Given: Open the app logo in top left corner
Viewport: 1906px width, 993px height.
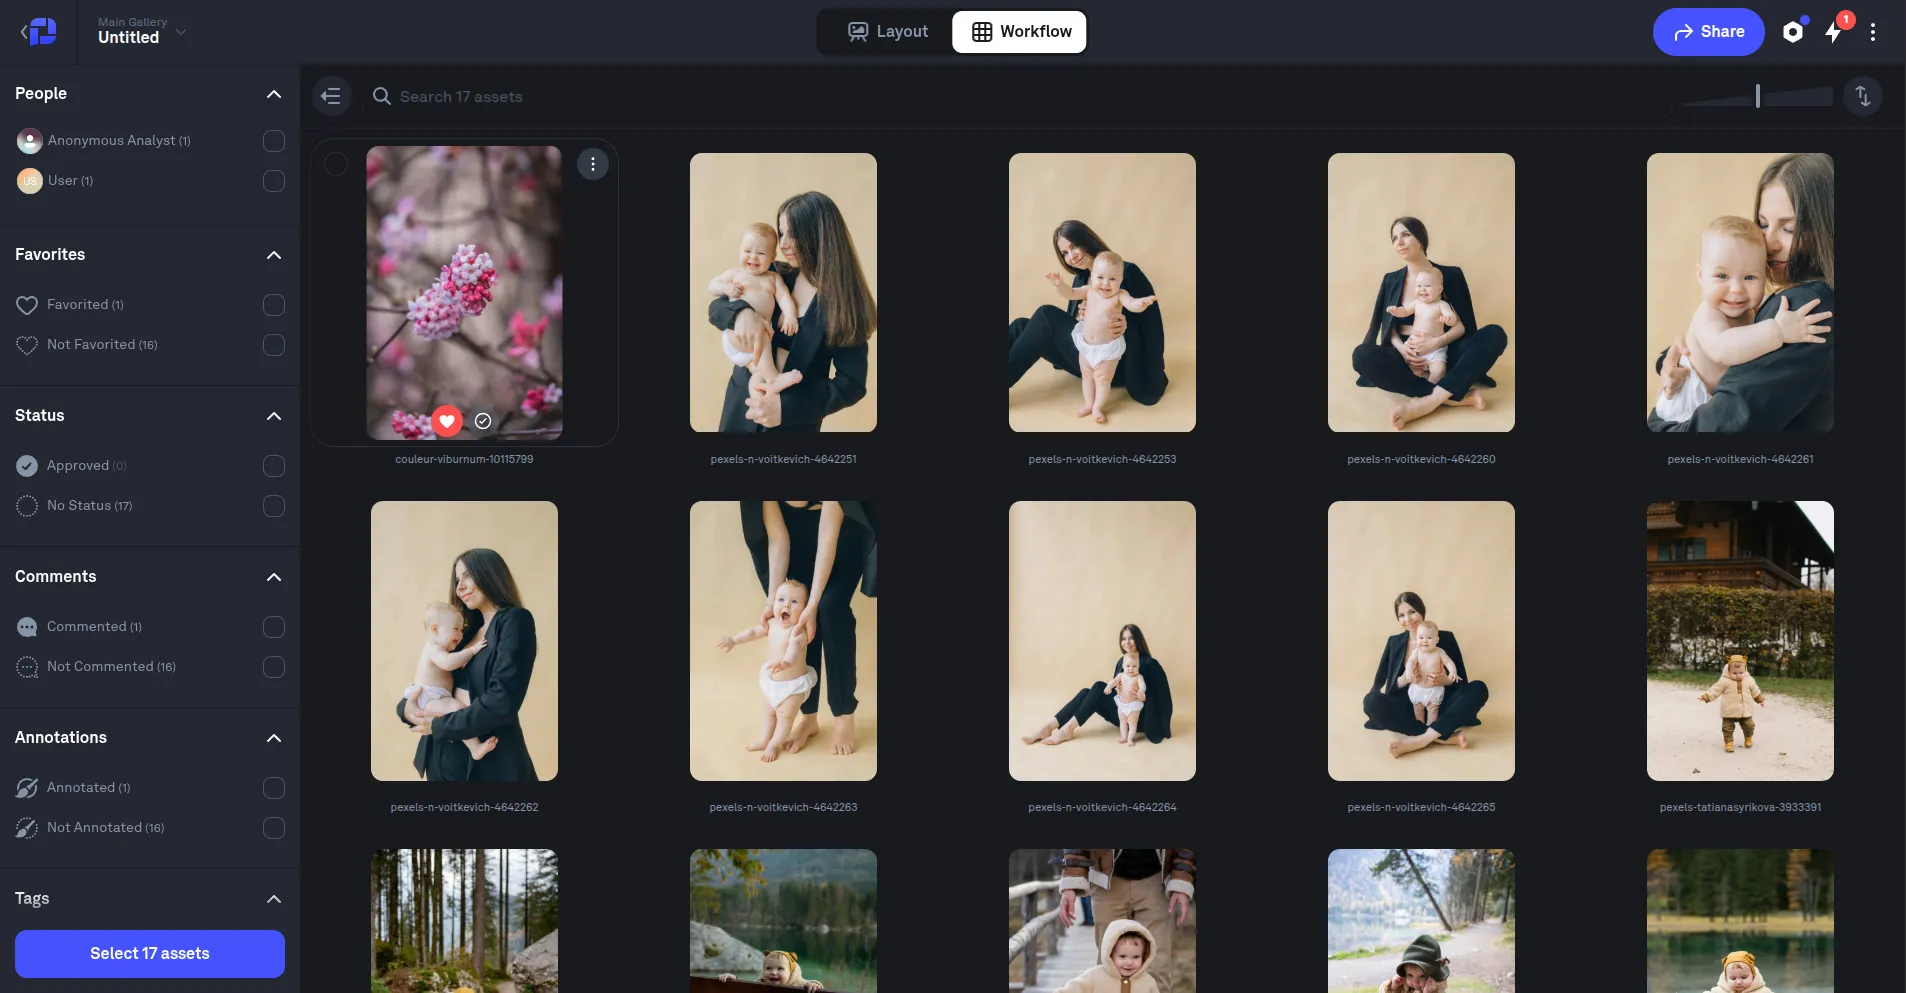Looking at the screenshot, I should click(39, 31).
